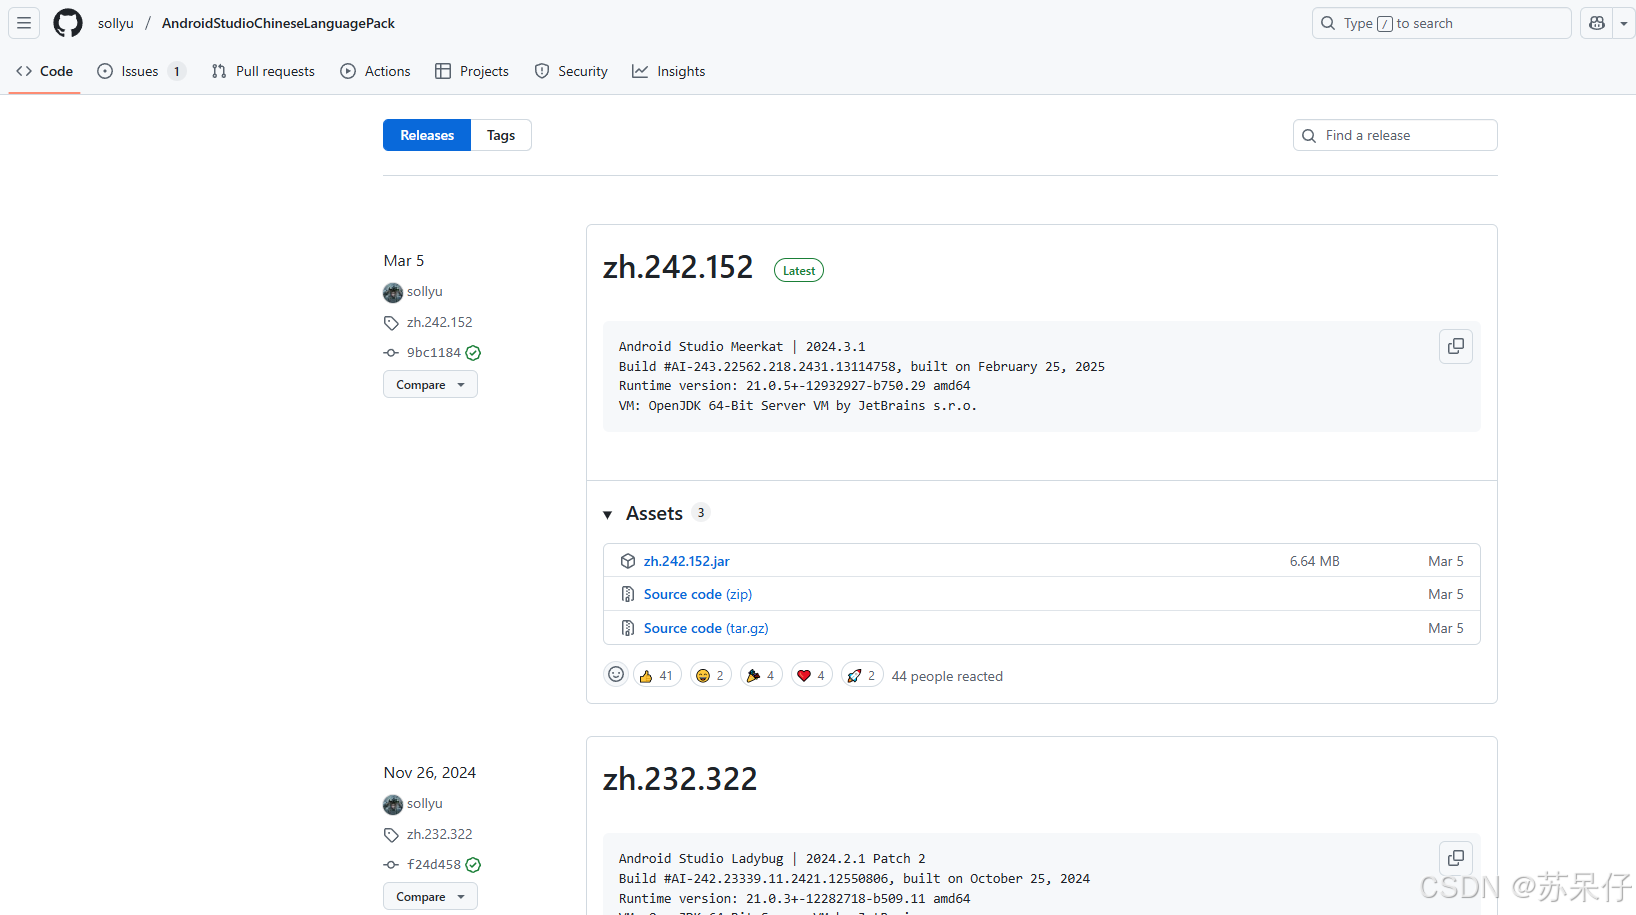The image size is (1636, 915).
Task: Open the Security tab
Action: click(571, 71)
